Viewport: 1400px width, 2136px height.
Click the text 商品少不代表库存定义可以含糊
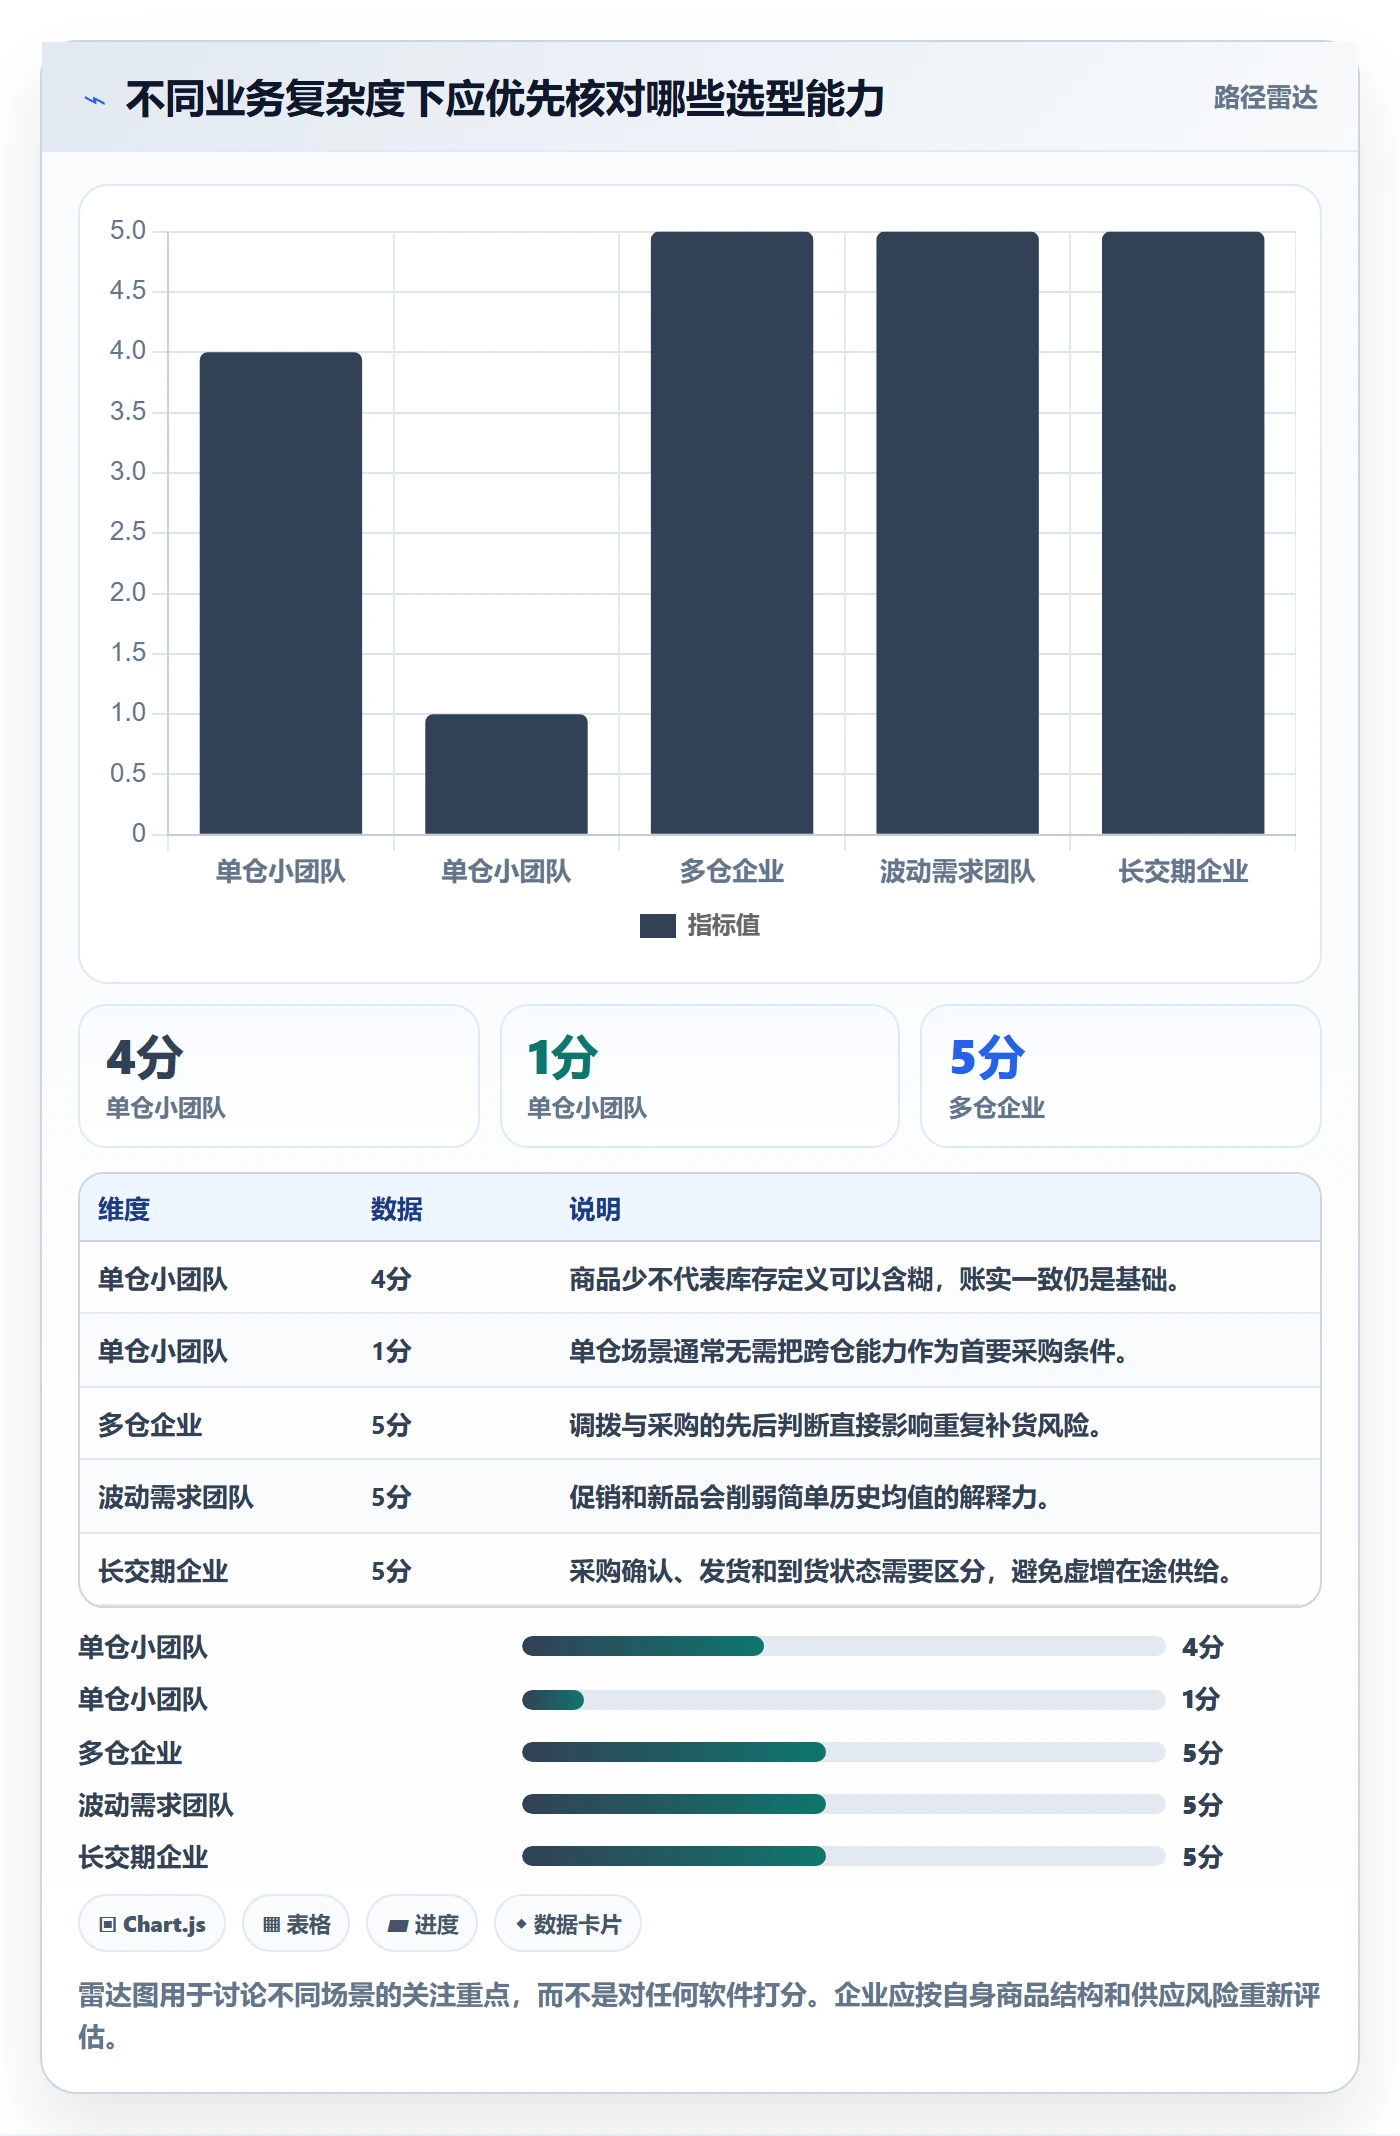tap(751, 1279)
